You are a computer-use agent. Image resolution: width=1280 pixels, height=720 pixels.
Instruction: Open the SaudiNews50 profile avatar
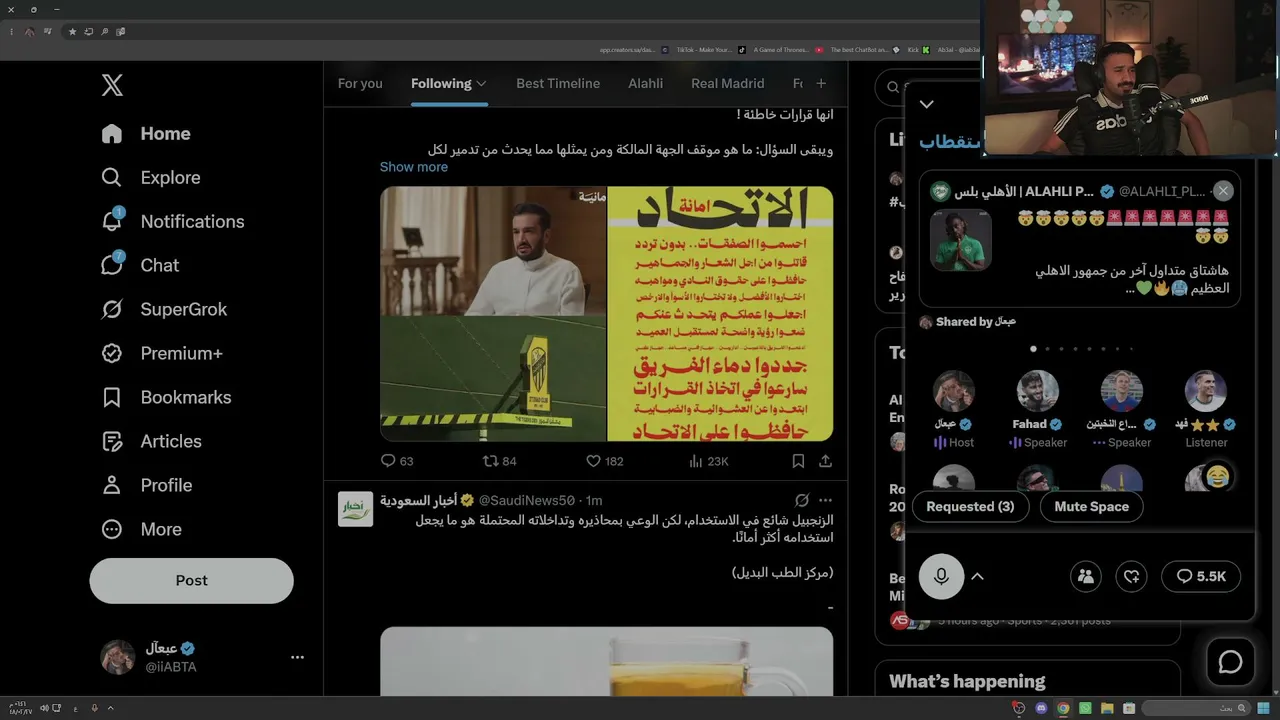point(355,509)
